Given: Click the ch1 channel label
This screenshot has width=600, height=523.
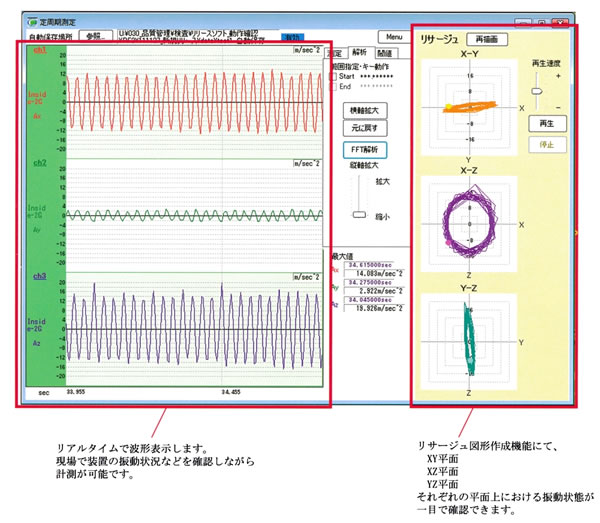Looking at the screenshot, I should 40,49.
